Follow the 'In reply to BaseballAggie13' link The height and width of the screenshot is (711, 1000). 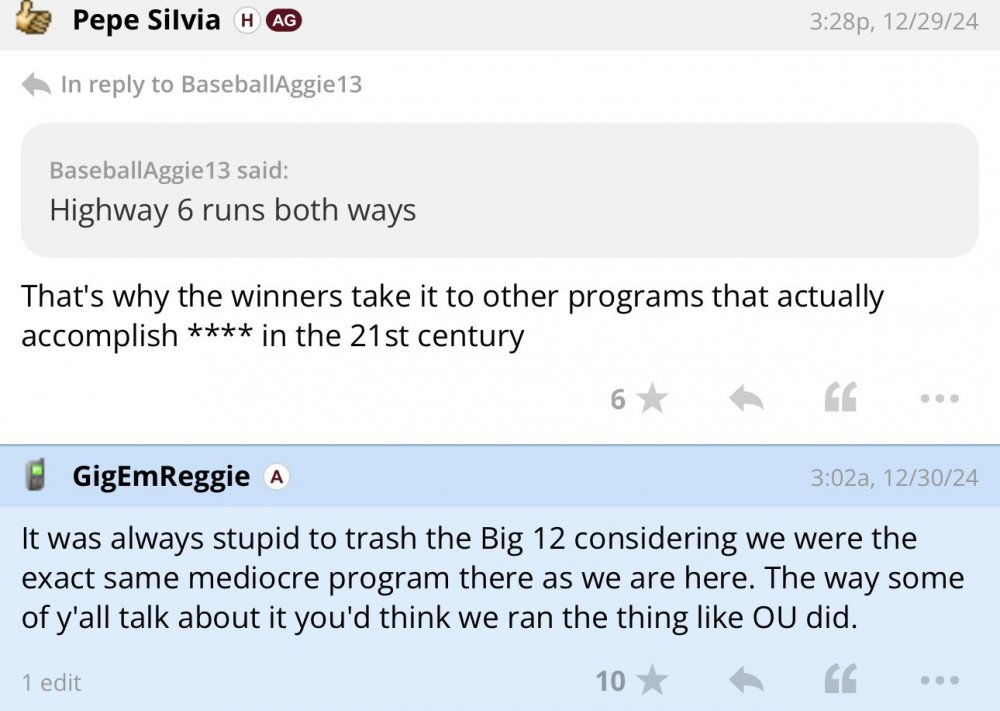click(211, 85)
